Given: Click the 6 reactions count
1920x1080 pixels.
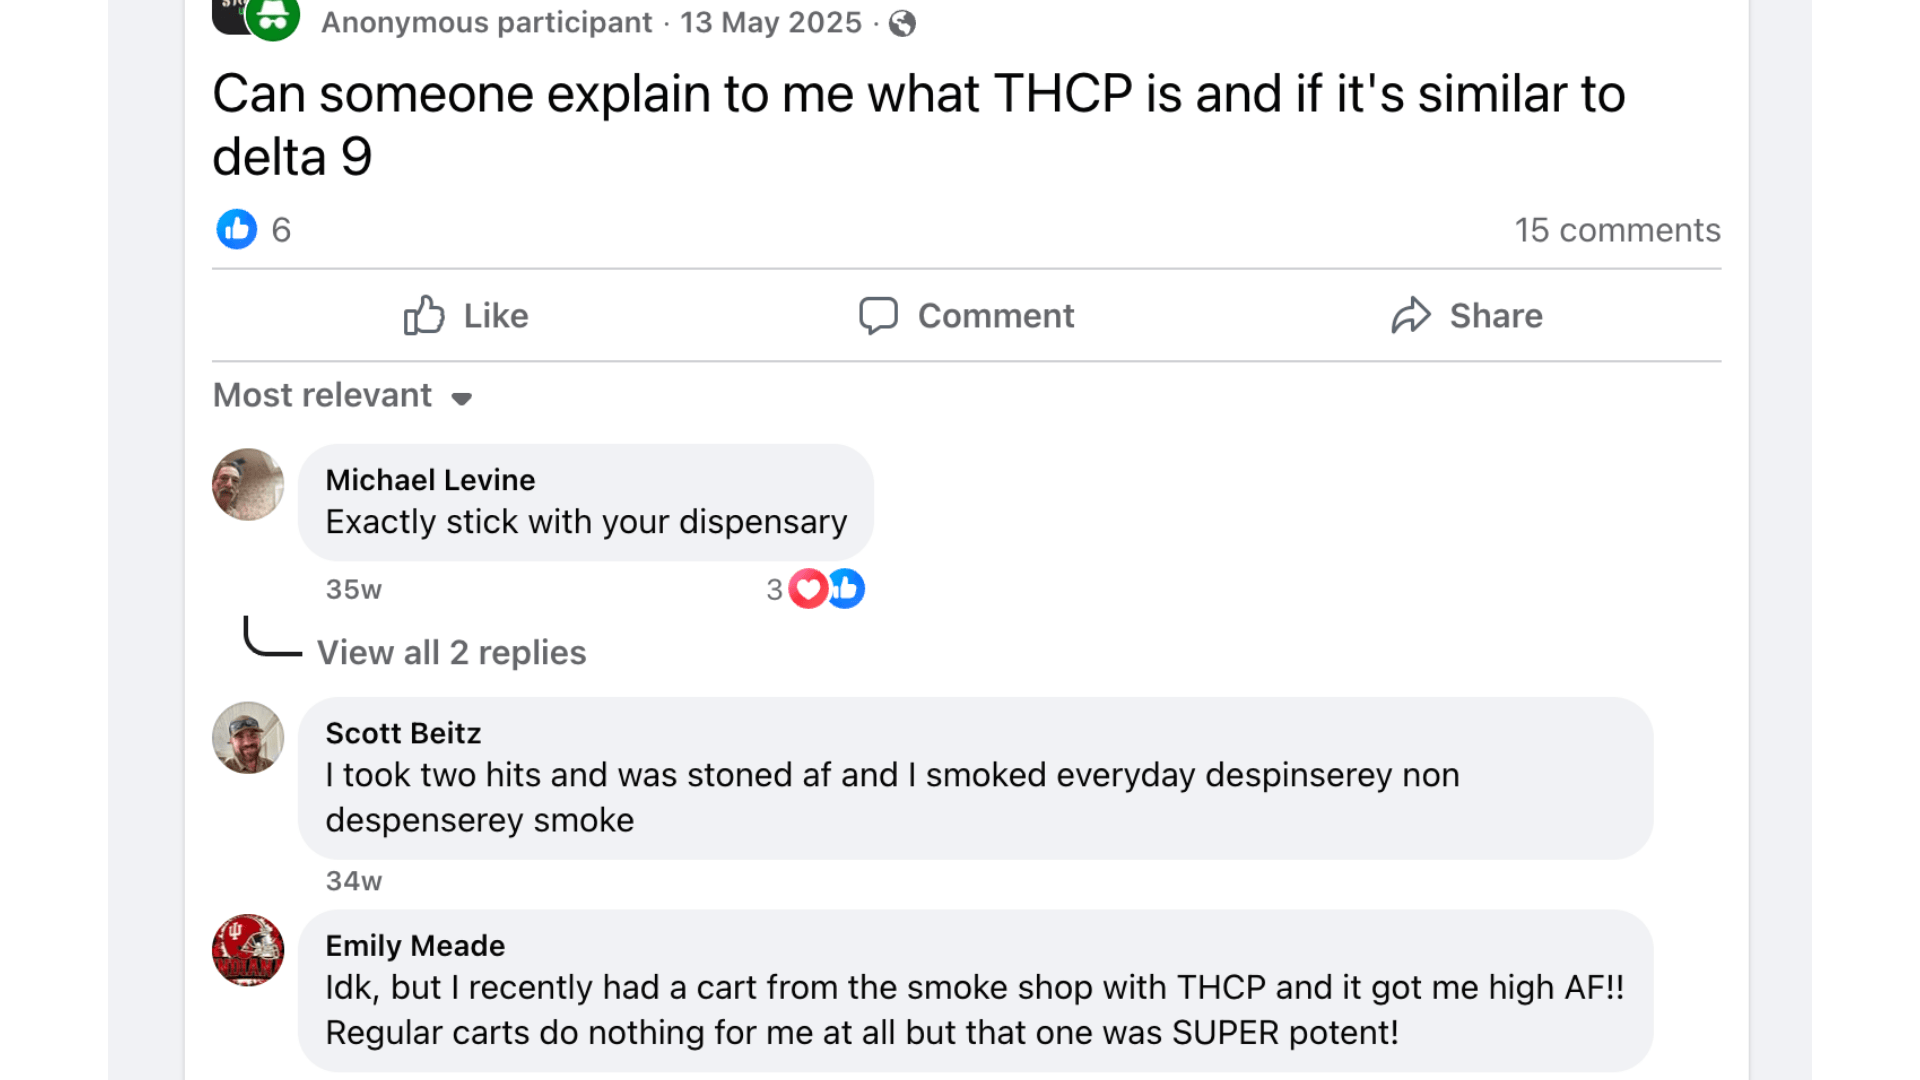Looking at the screenshot, I should click(281, 229).
